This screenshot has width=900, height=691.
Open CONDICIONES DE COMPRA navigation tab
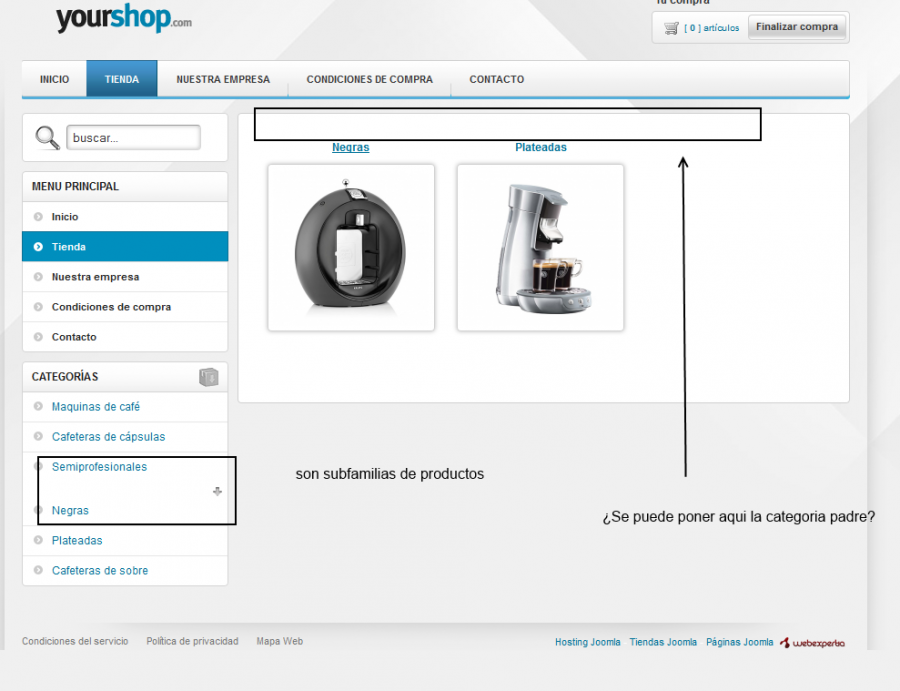tap(370, 79)
